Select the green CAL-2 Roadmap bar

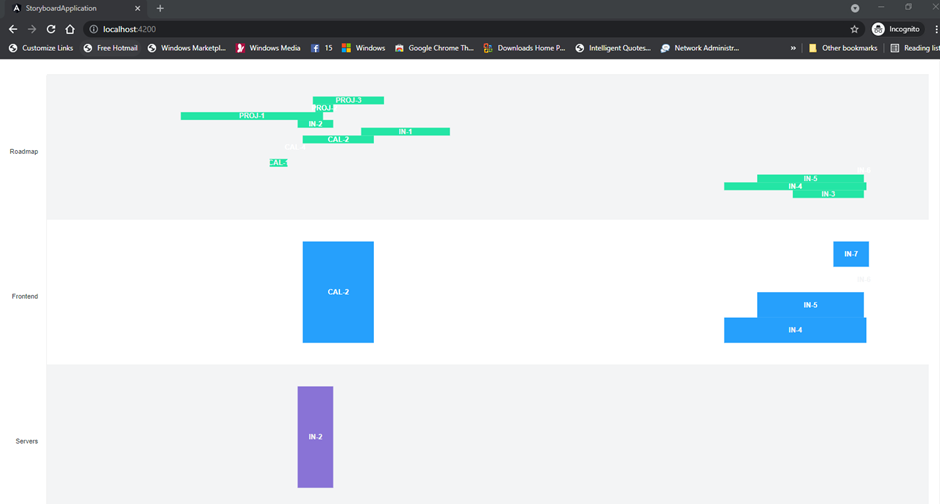click(x=338, y=139)
